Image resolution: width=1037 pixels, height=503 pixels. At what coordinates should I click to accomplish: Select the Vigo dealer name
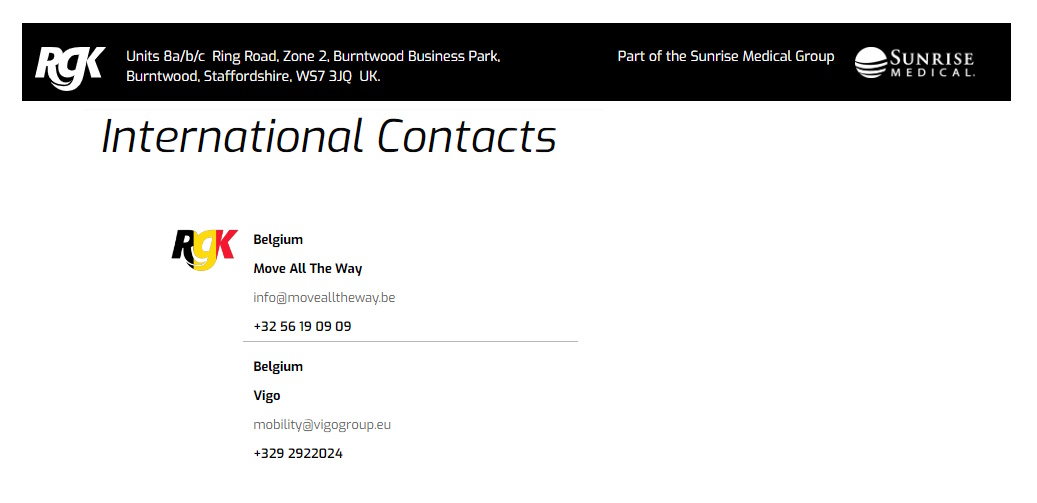(266, 395)
